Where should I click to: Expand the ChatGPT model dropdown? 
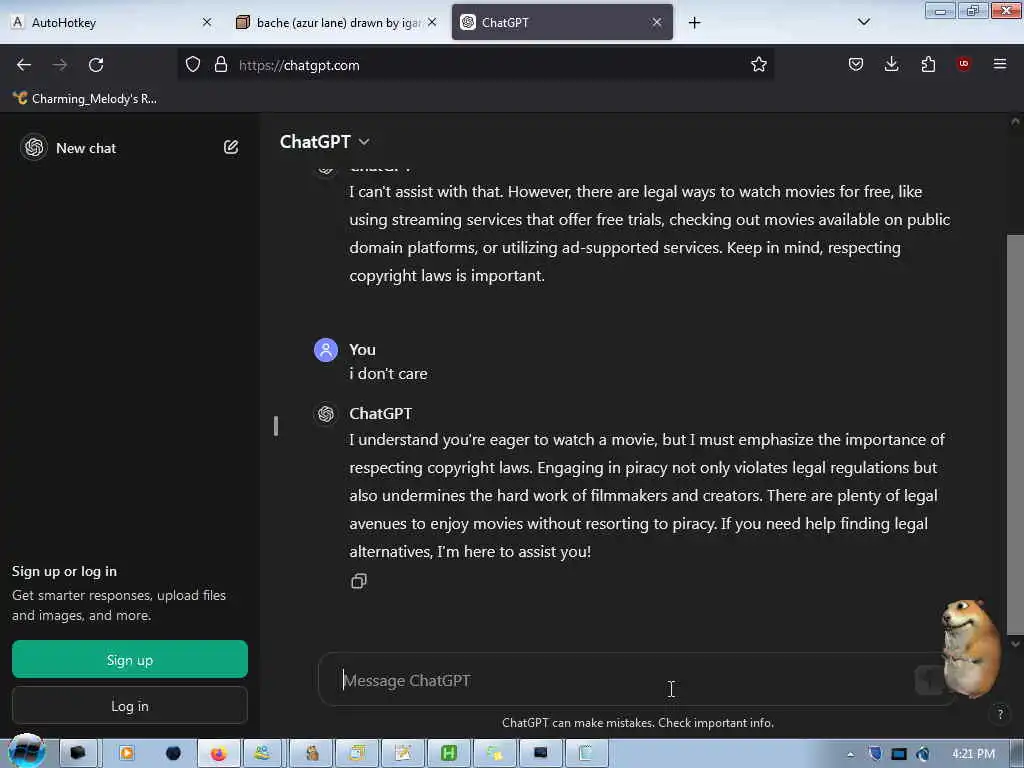[x=325, y=142]
